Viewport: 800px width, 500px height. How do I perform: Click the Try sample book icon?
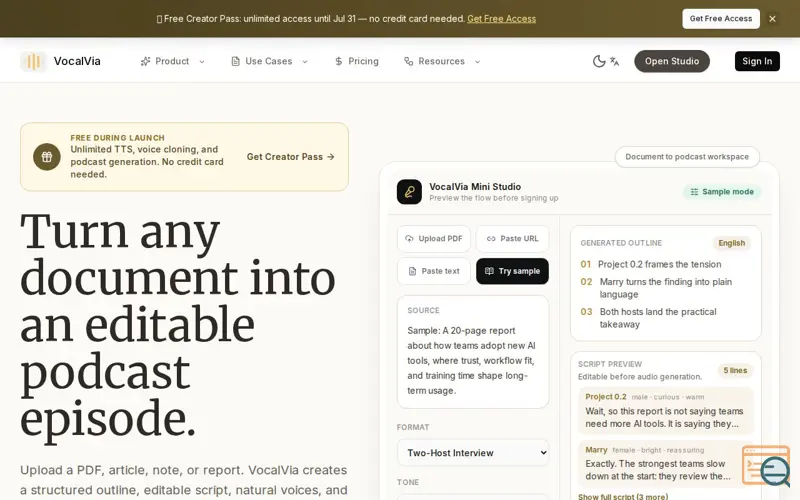click(x=489, y=271)
